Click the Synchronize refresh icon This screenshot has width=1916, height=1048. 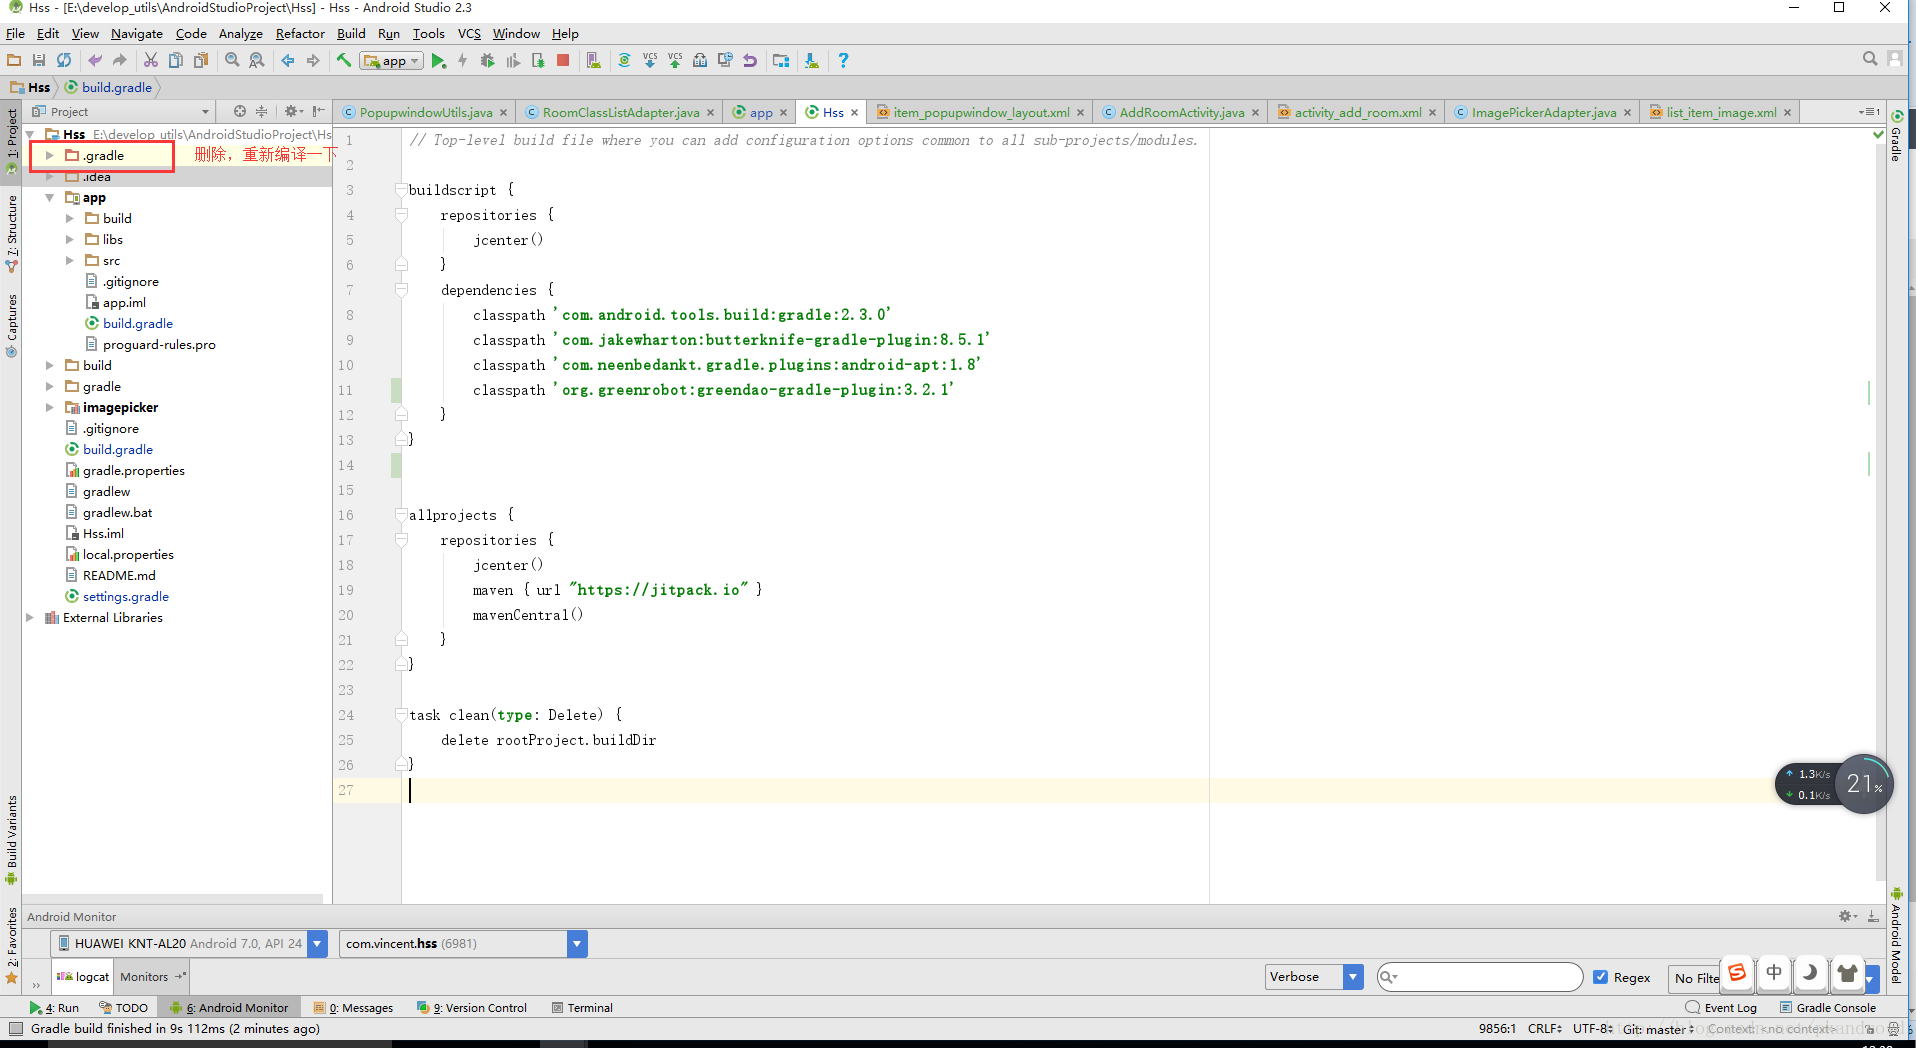point(64,61)
